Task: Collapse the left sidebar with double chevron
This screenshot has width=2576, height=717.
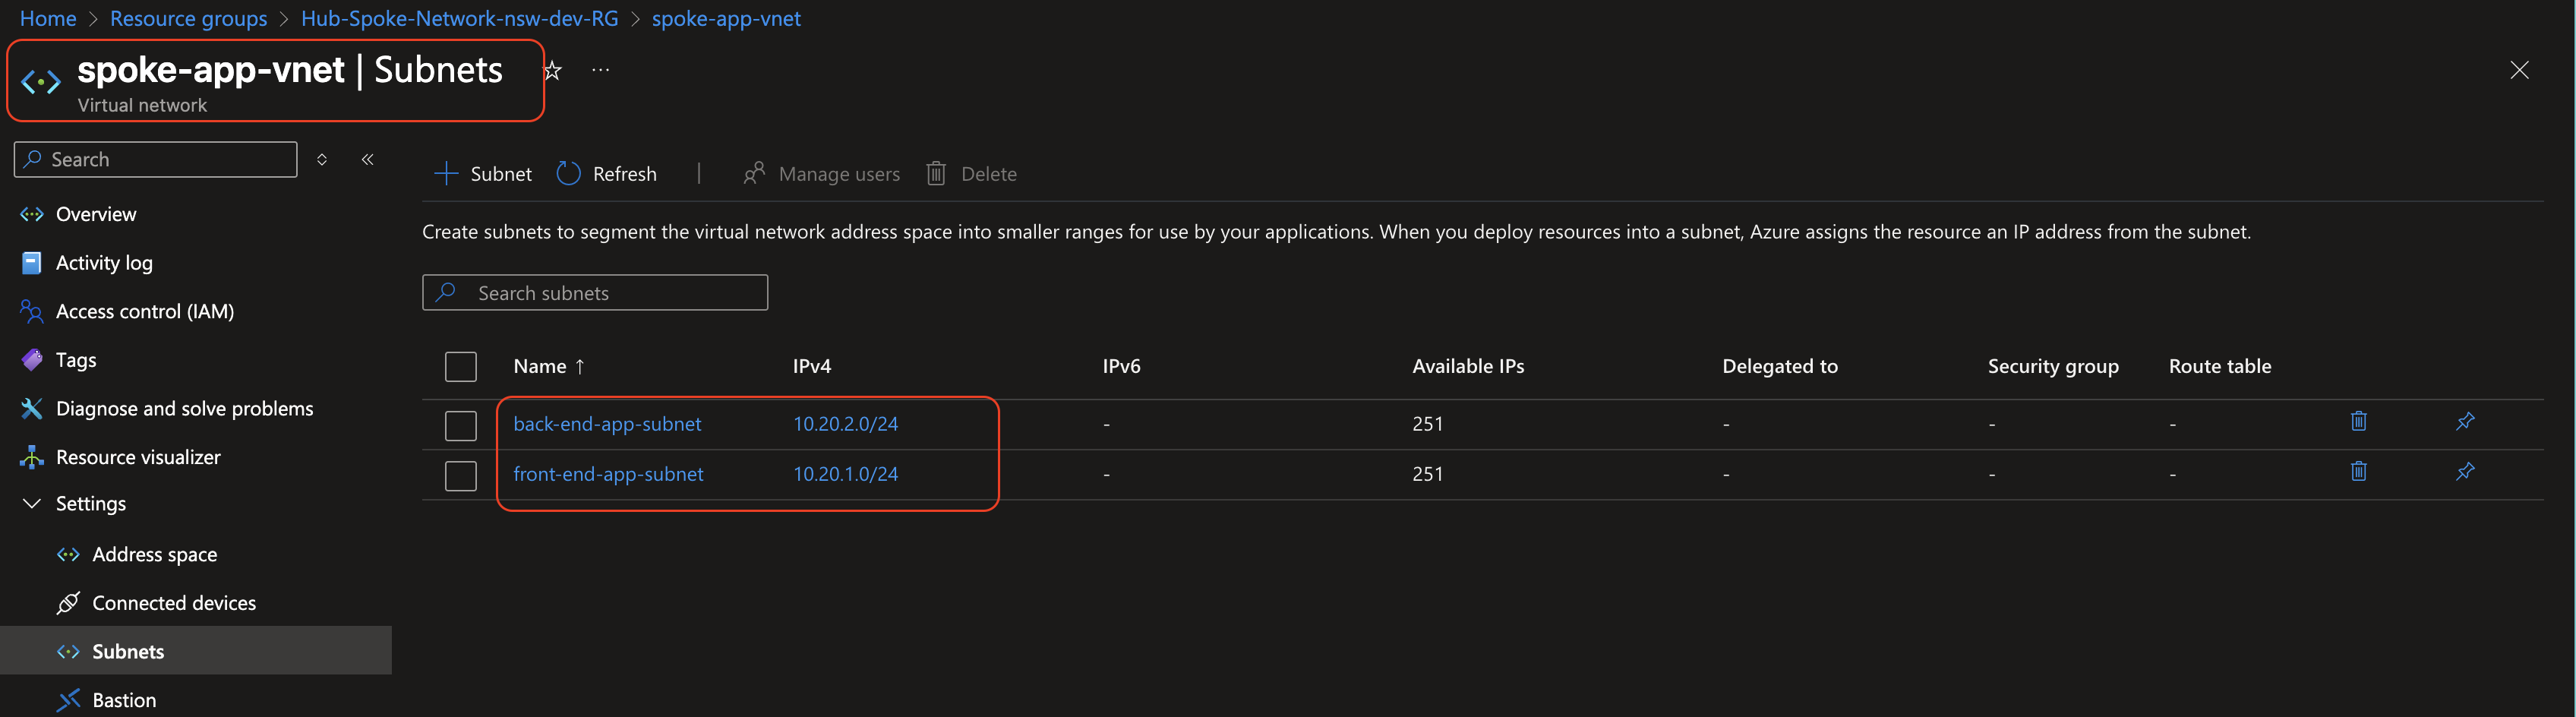Action: pyautogui.click(x=367, y=158)
